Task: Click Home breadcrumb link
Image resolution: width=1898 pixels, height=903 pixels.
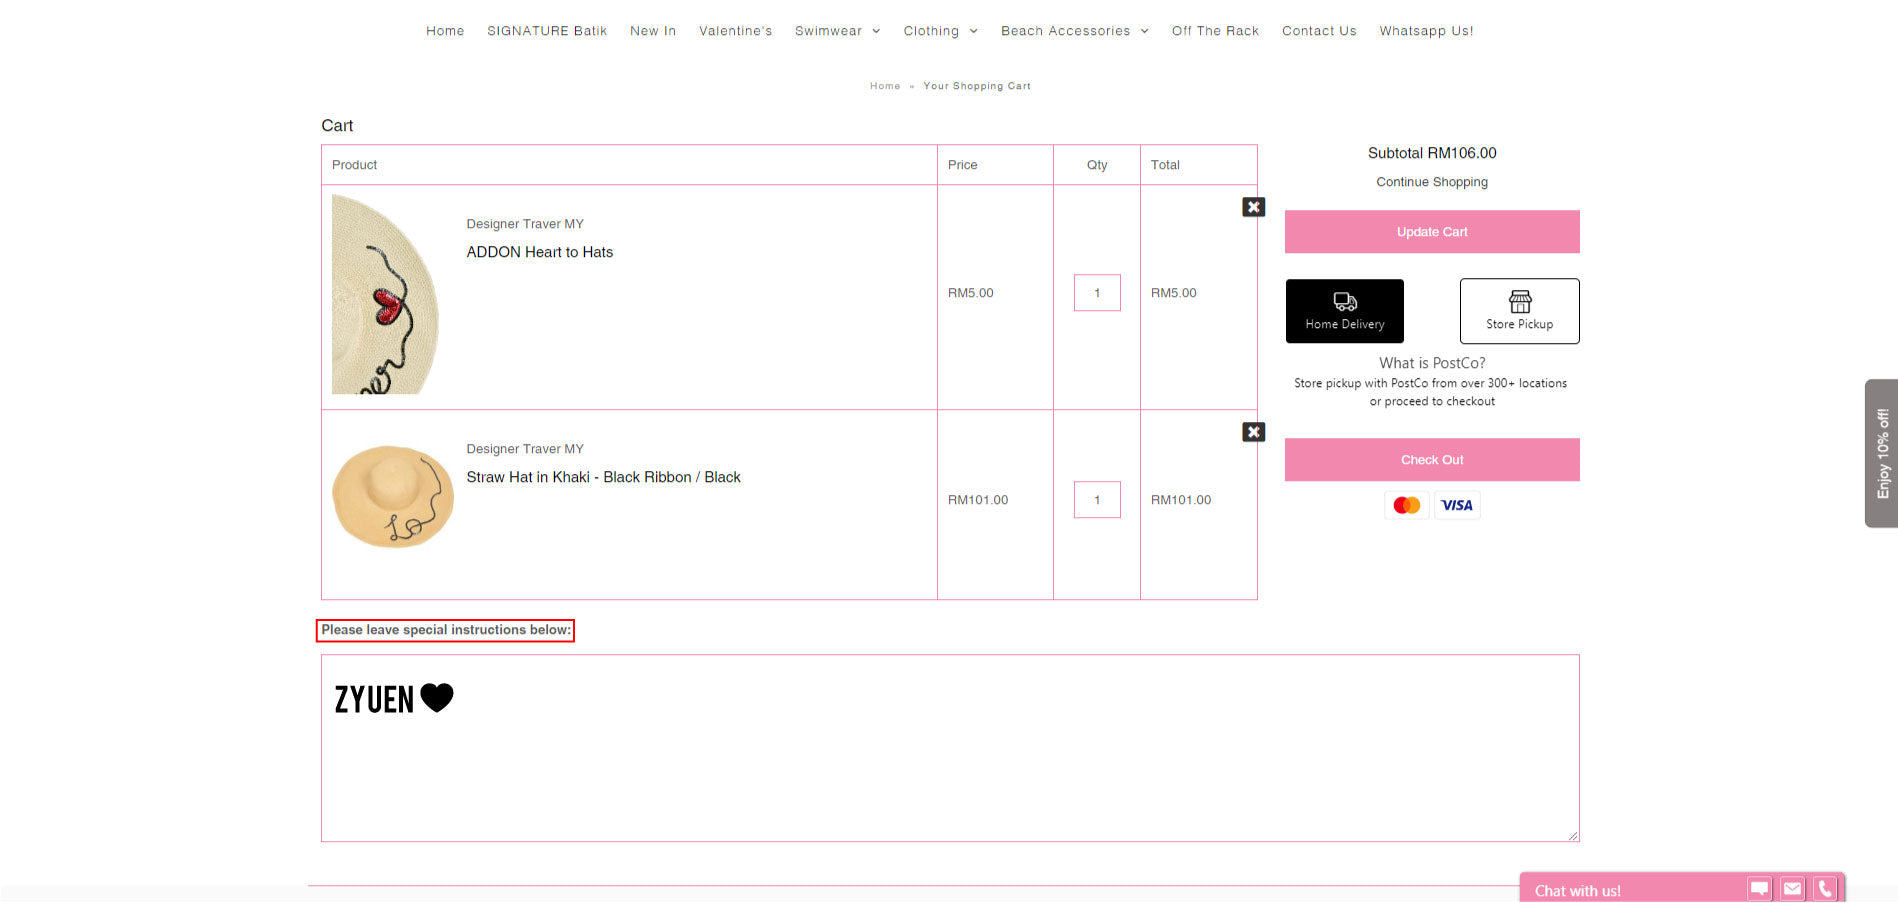Action: click(x=885, y=86)
